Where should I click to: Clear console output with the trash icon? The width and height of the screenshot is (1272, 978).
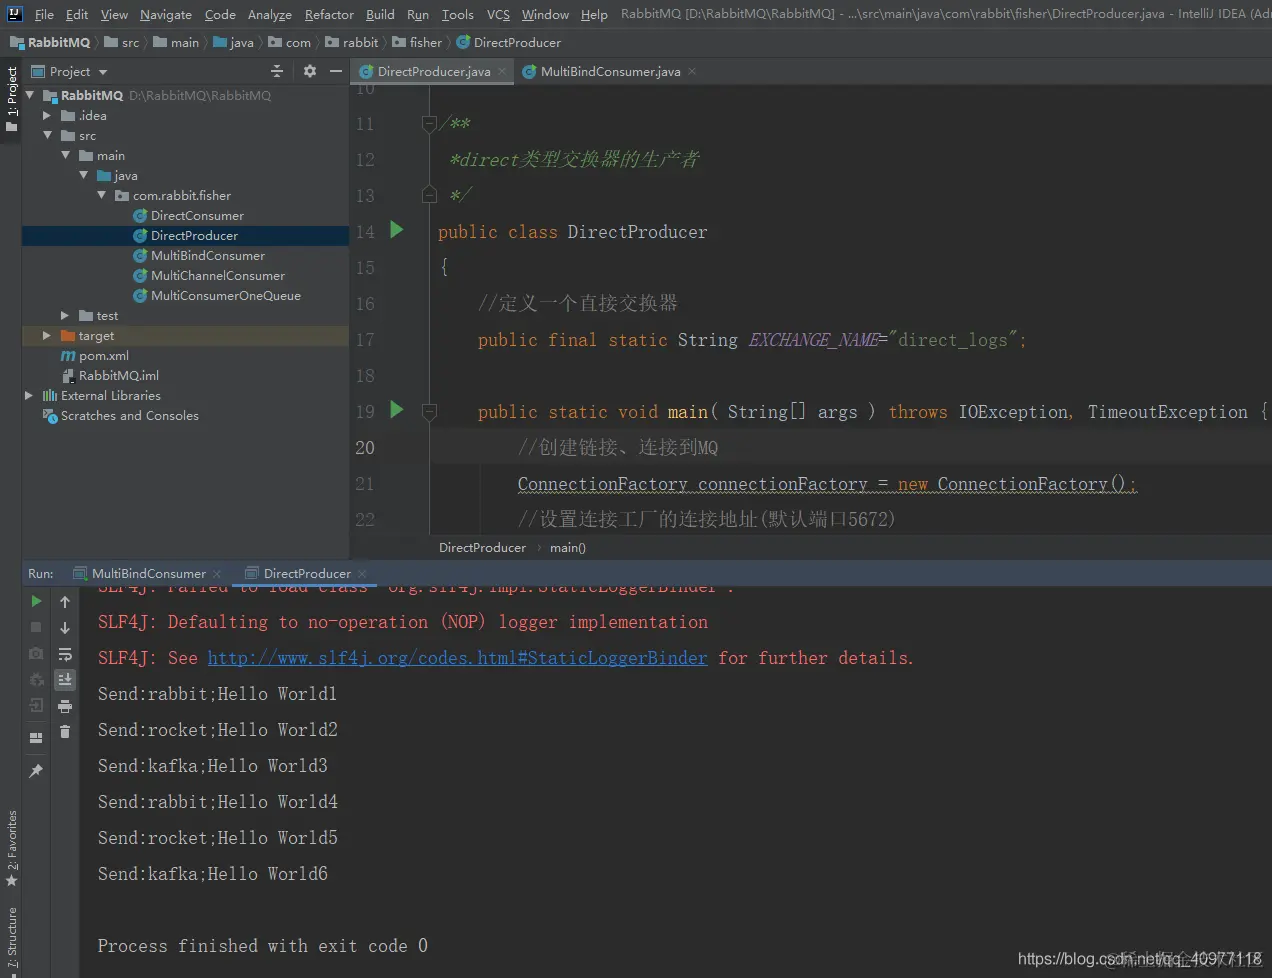(x=65, y=732)
